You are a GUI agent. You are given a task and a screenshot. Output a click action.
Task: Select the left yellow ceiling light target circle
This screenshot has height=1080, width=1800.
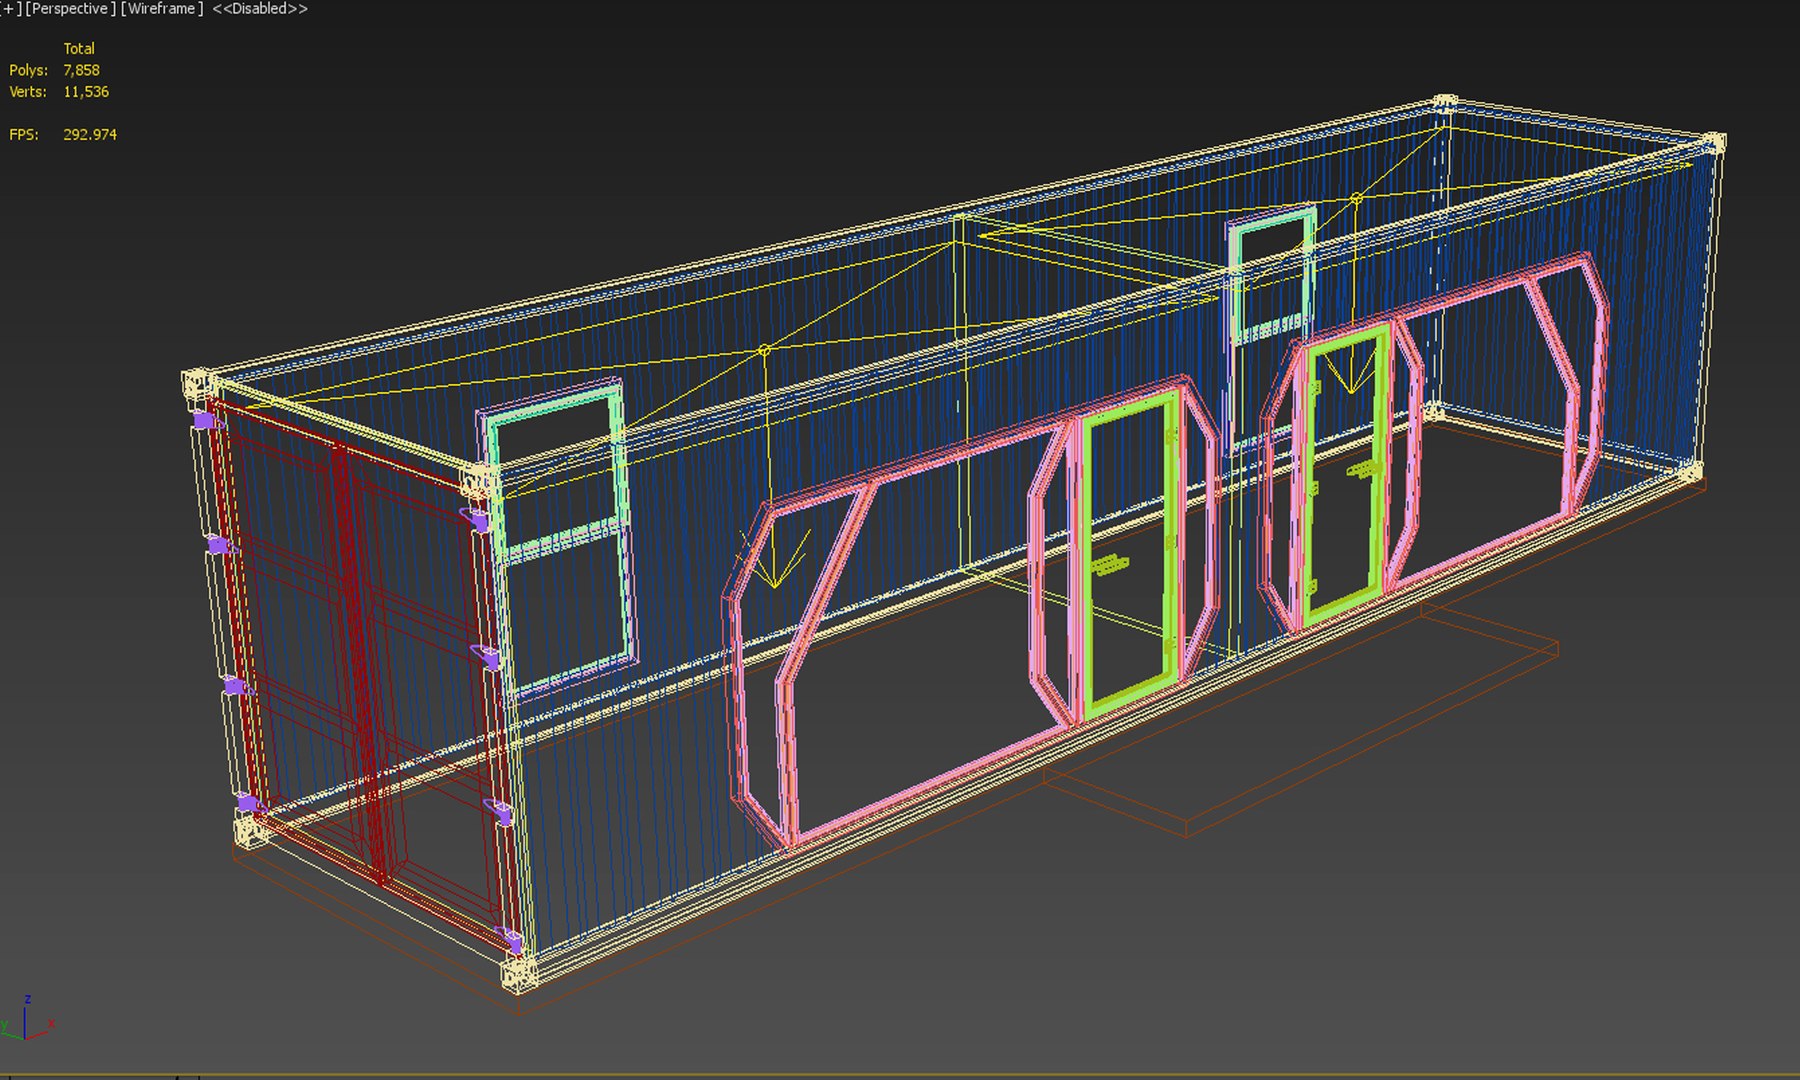coord(765,350)
